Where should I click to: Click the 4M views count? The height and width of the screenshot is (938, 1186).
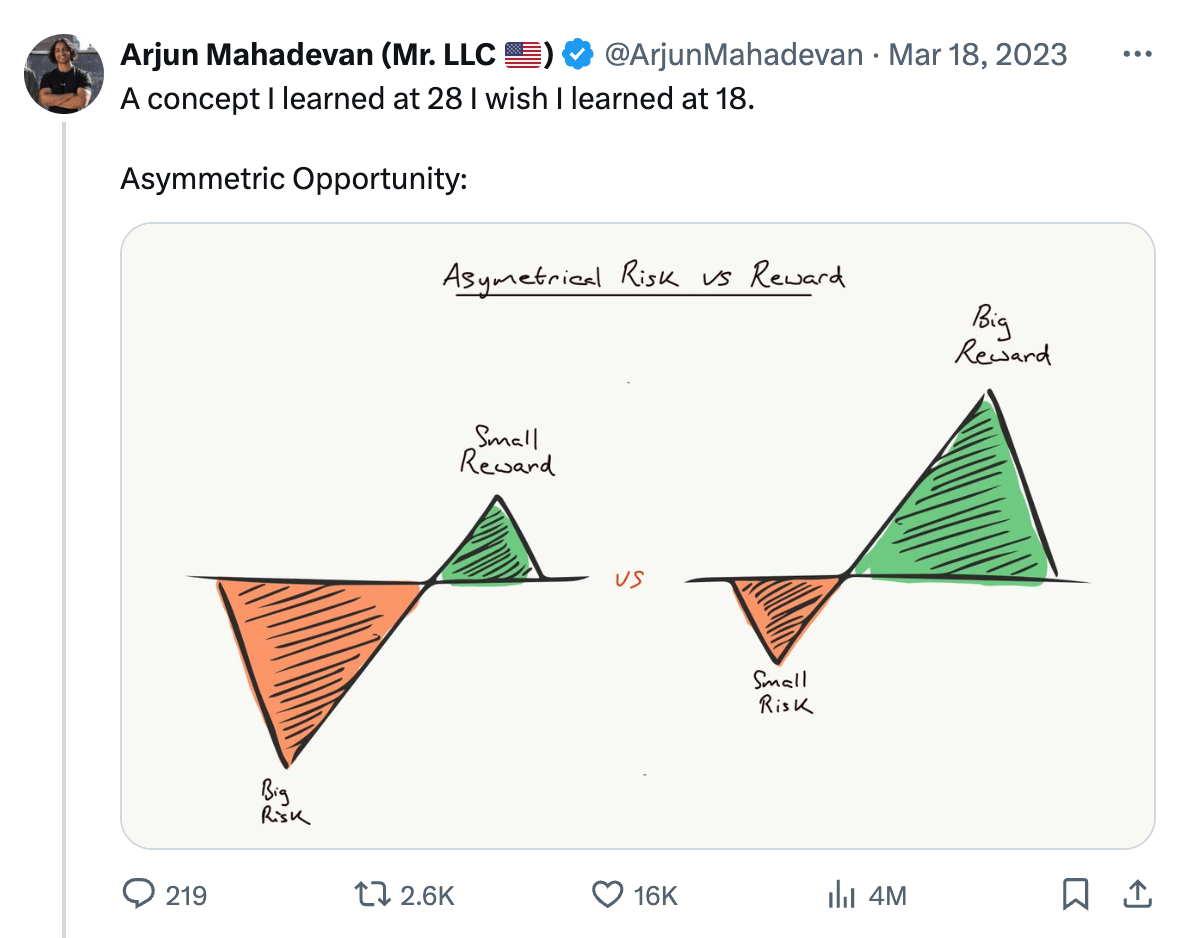[x=887, y=896]
